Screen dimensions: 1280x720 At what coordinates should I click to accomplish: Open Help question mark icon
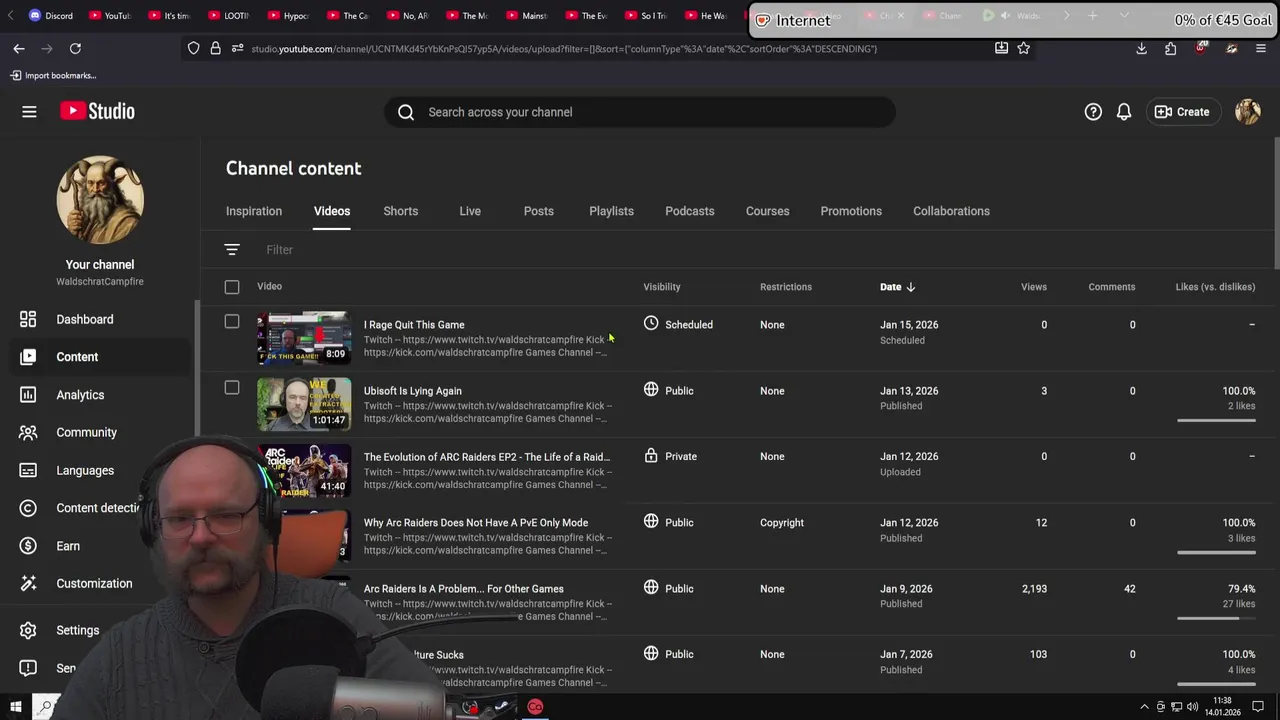1093,112
